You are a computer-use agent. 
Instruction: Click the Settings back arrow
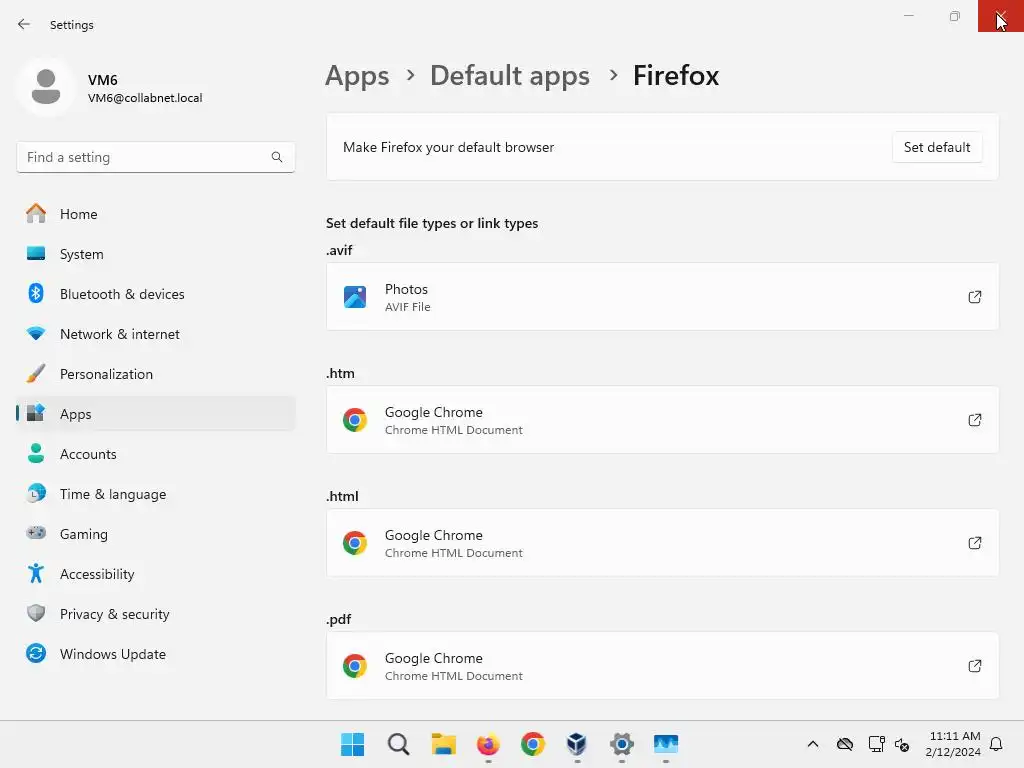[24, 24]
